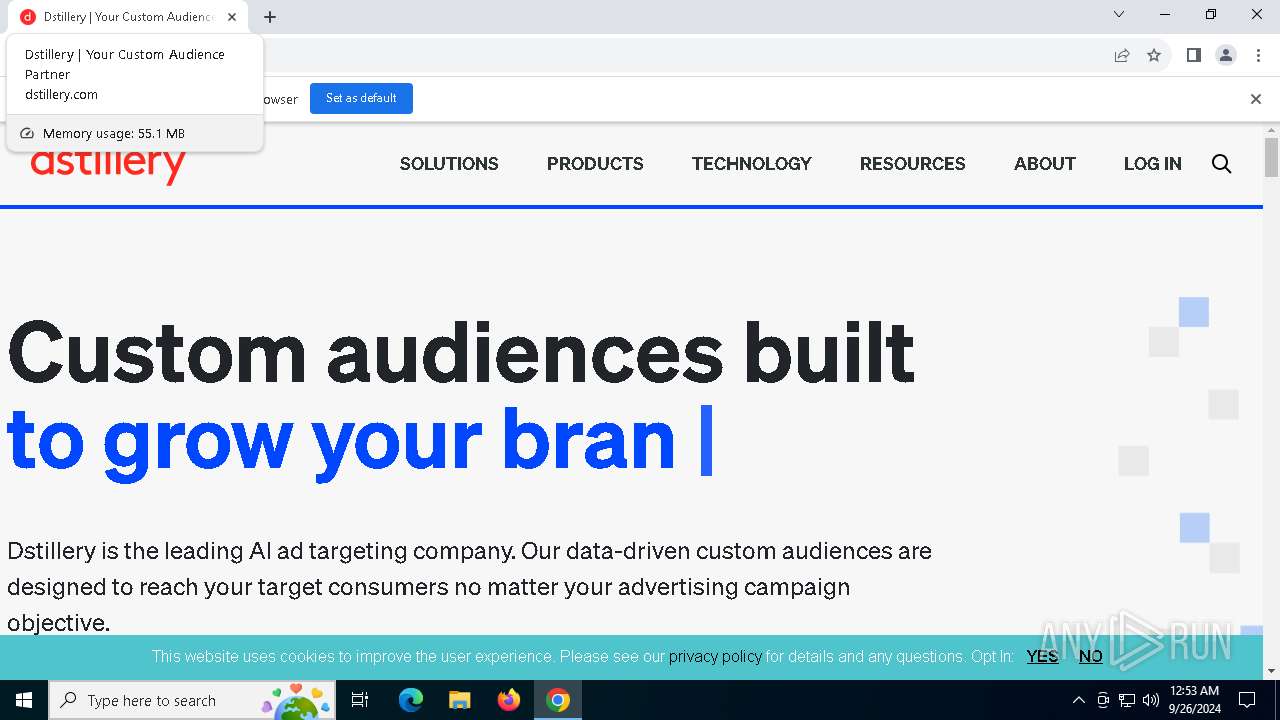Open Windows notification center
This screenshot has width=1280, height=720.
[1247, 700]
